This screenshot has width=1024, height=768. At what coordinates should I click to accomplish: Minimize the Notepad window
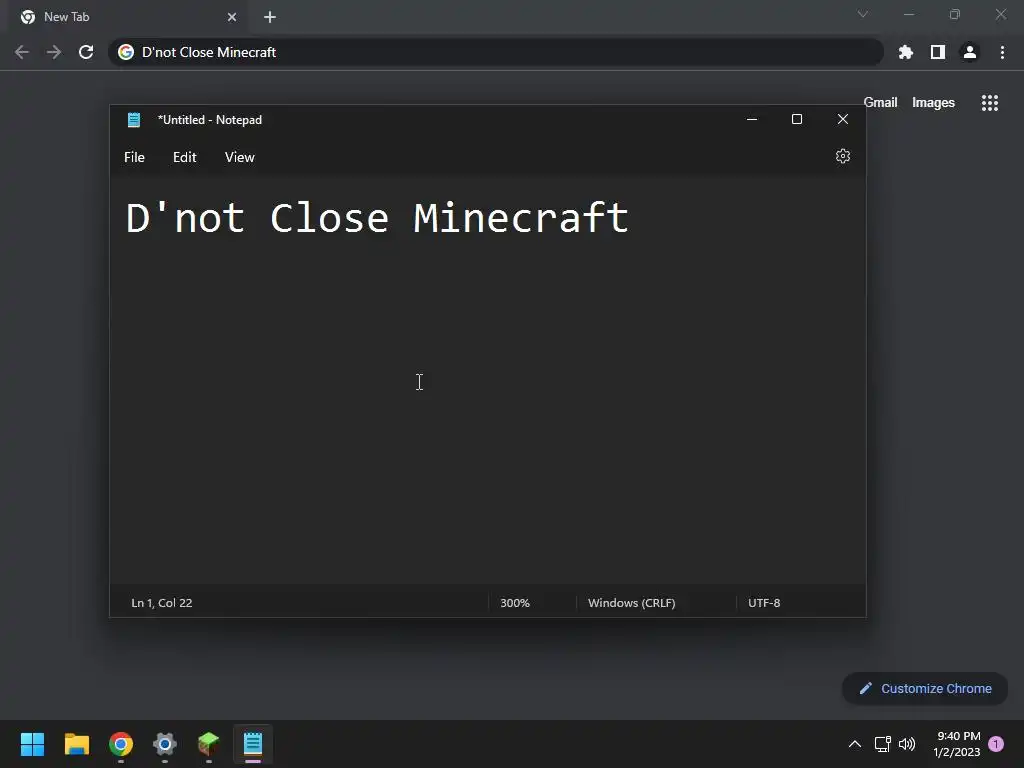click(752, 120)
